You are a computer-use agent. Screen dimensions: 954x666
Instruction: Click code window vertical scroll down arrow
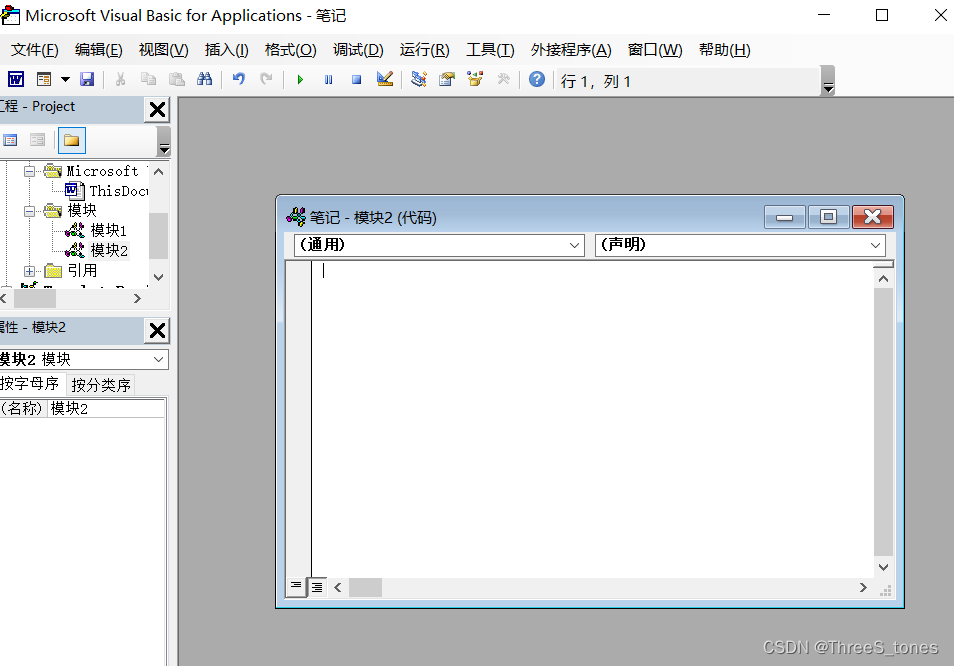point(883,567)
